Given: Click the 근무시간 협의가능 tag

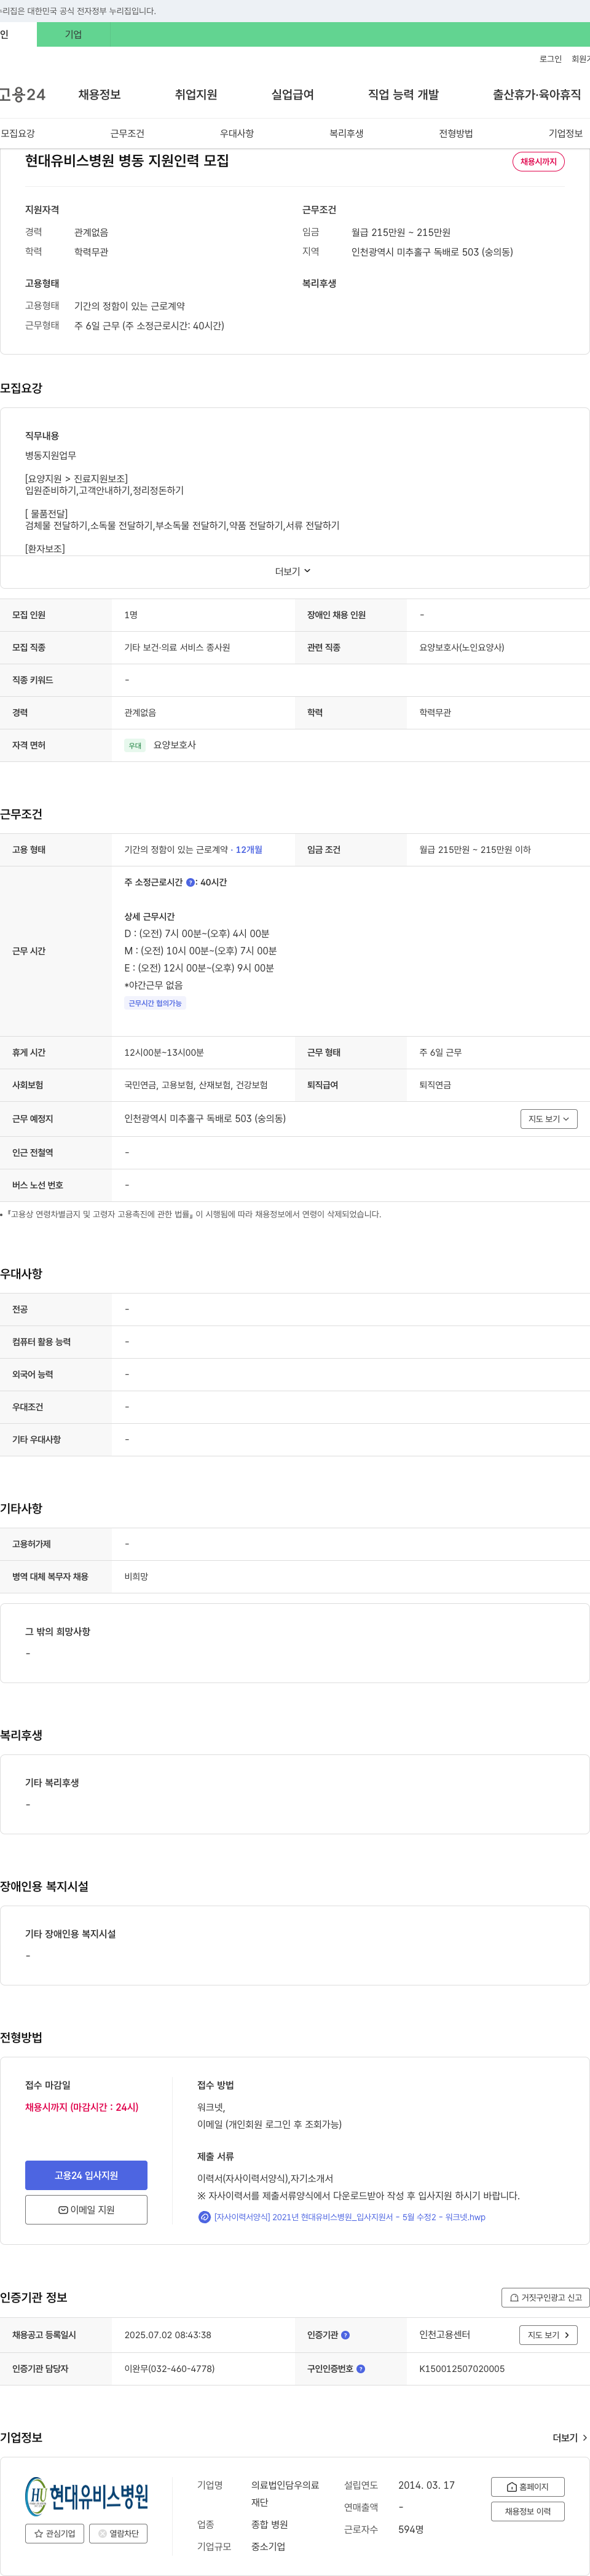Looking at the screenshot, I should [x=155, y=1003].
